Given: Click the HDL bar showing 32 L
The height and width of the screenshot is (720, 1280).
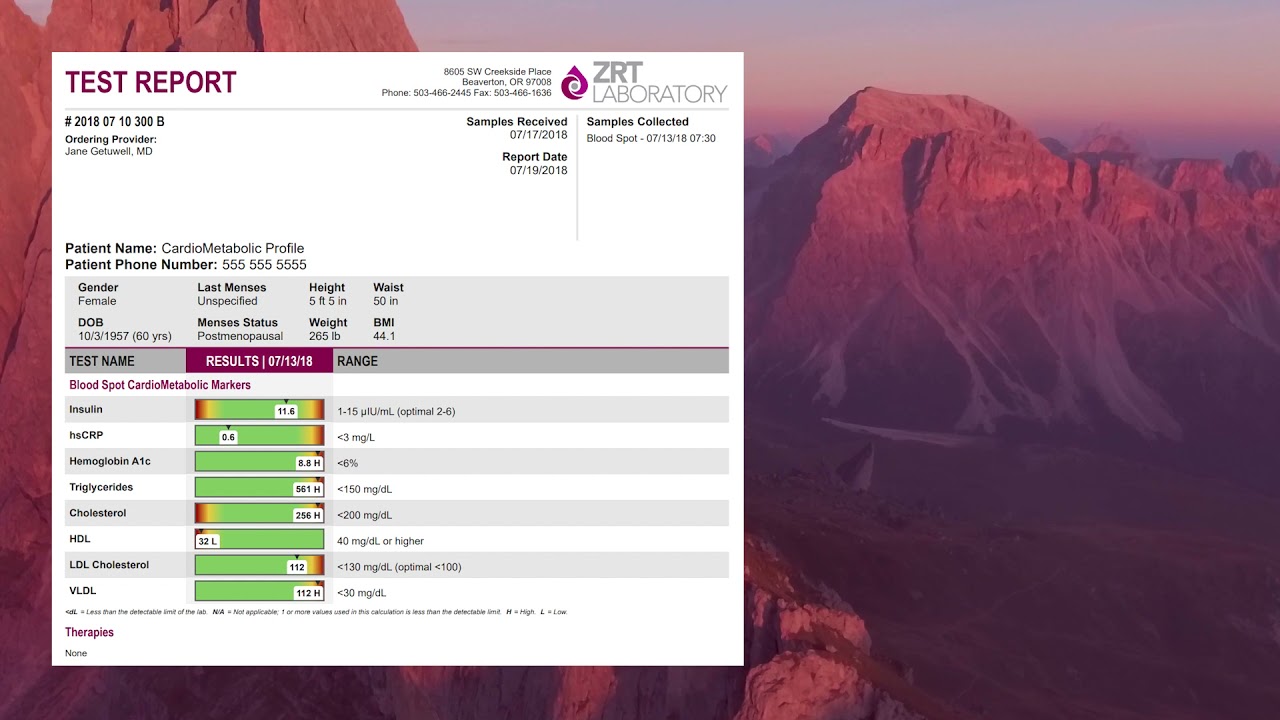Looking at the screenshot, I should coord(259,540).
